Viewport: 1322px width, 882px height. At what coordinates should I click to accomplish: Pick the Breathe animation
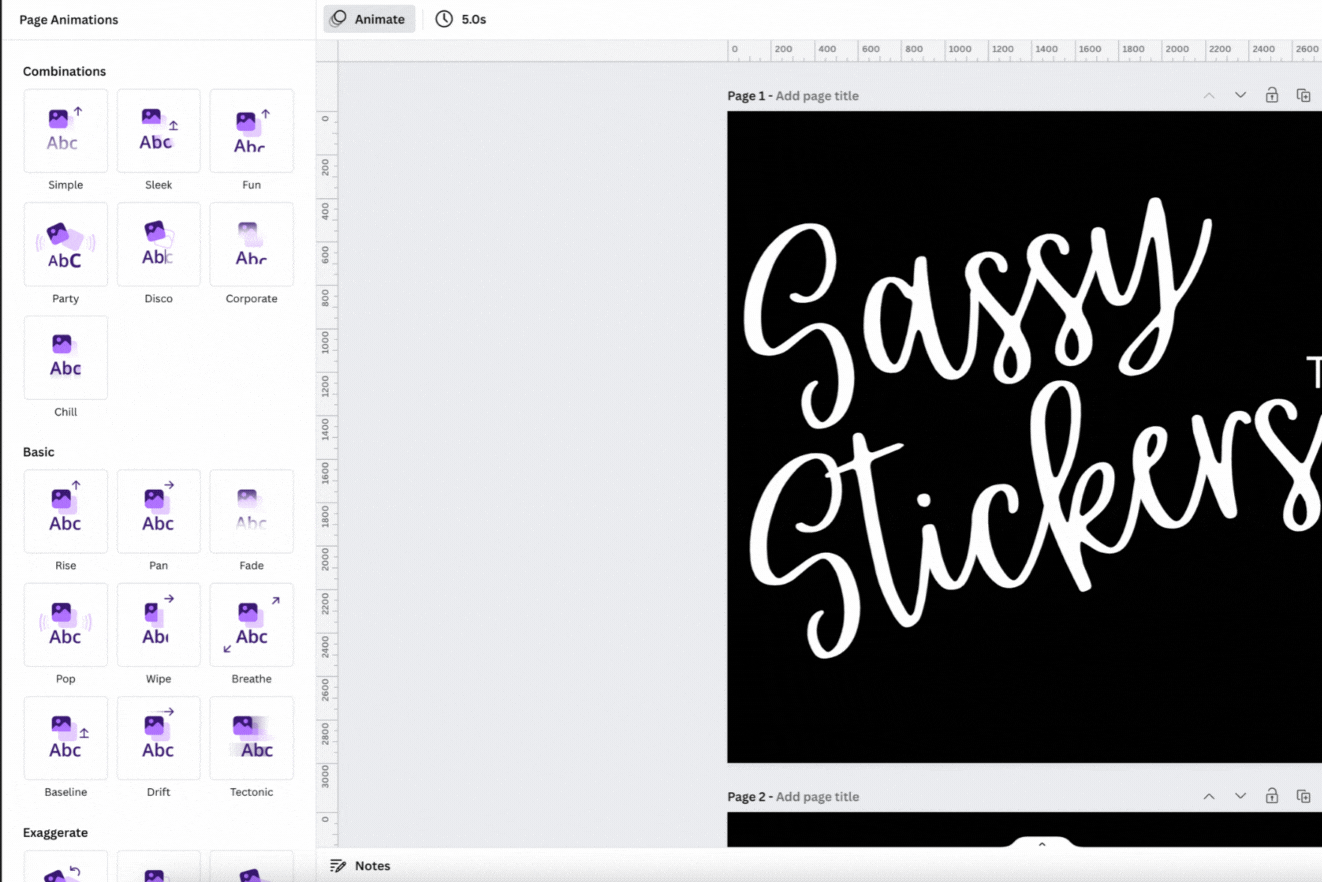[251, 625]
